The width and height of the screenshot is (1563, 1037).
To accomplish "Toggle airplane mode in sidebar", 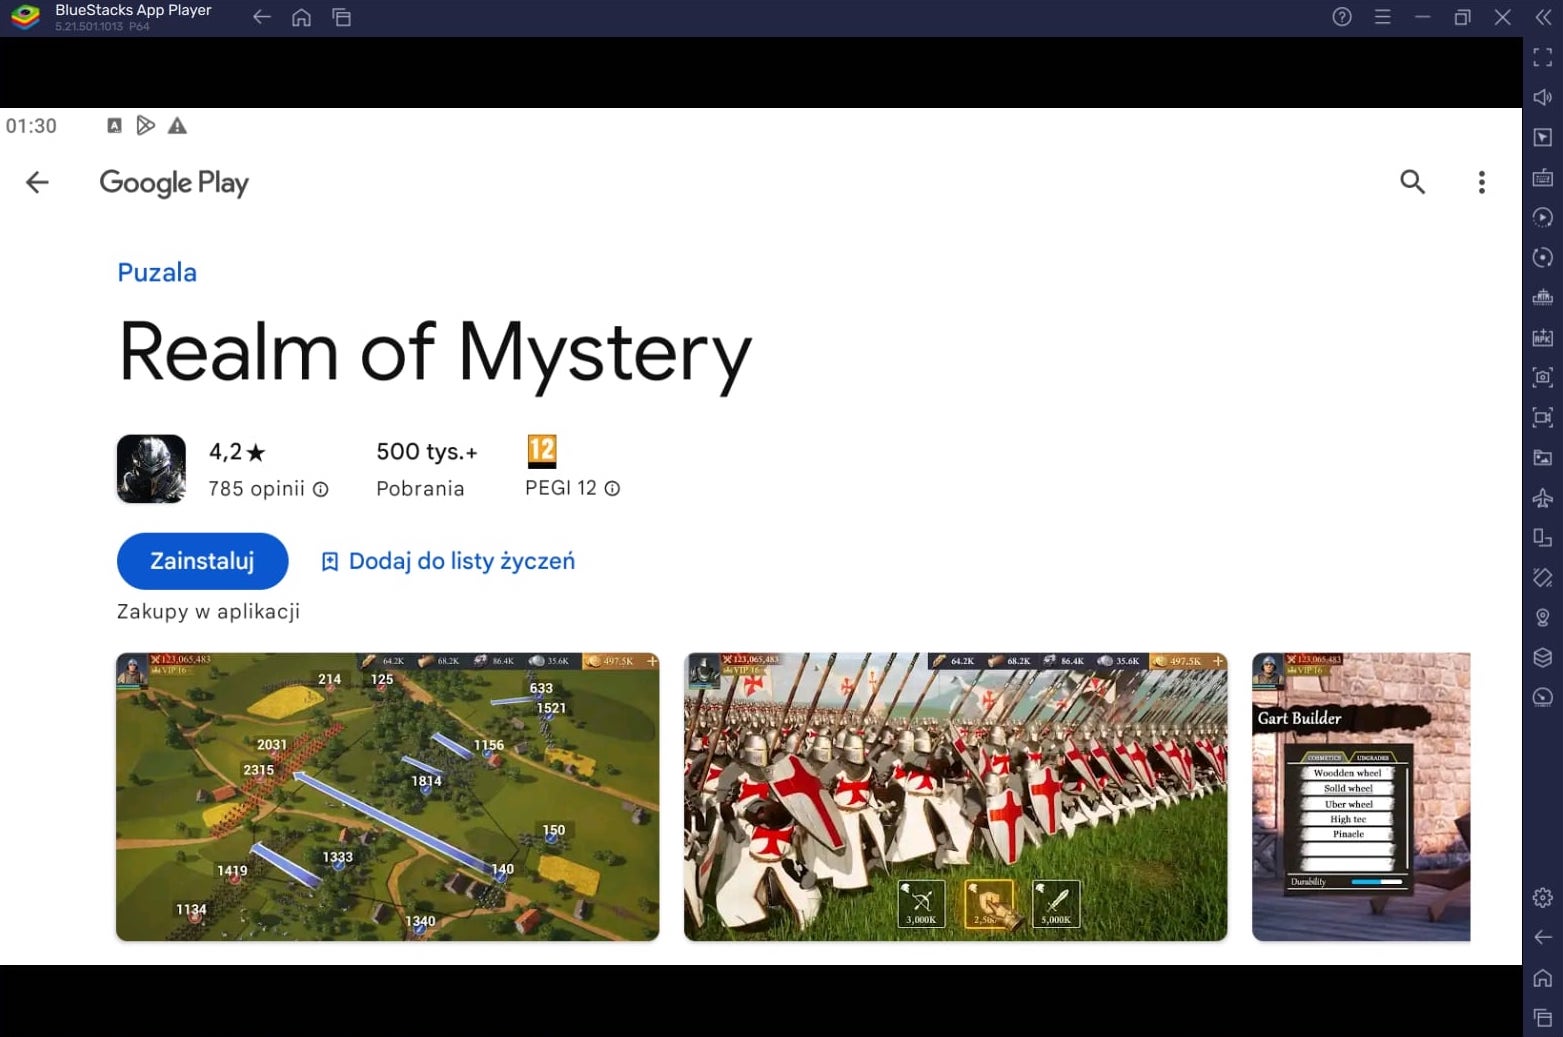I will tap(1542, 497).
